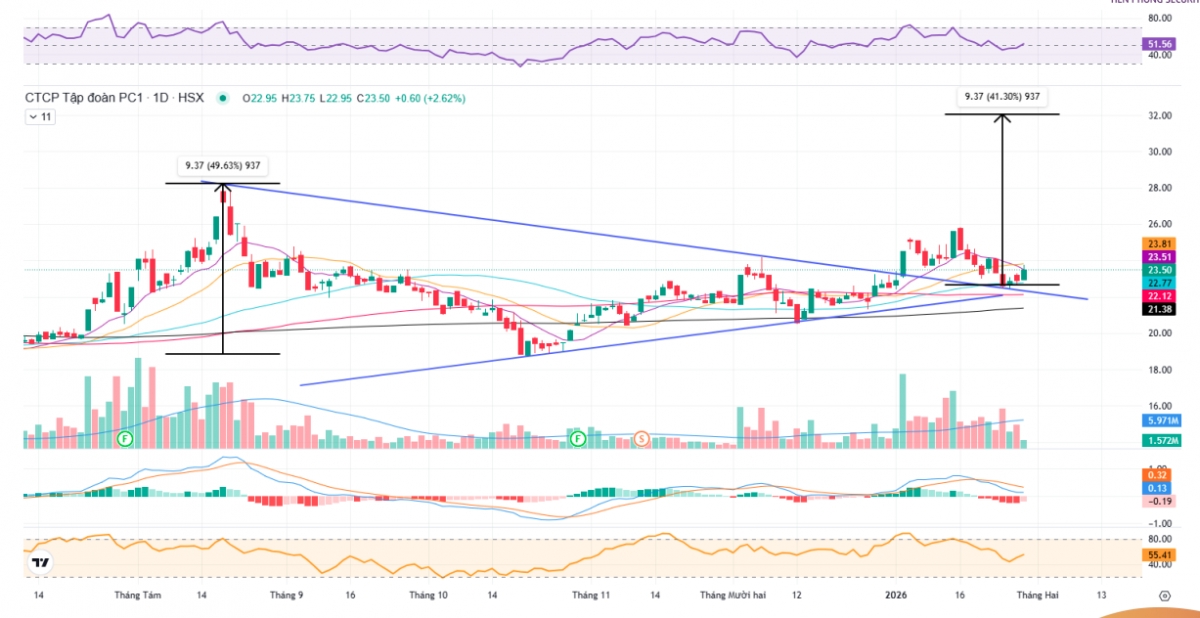The width and height of the screenshot is (1200, 618).
Task: Click the TradingView logo icon
Action: click(x=41, y=564)
